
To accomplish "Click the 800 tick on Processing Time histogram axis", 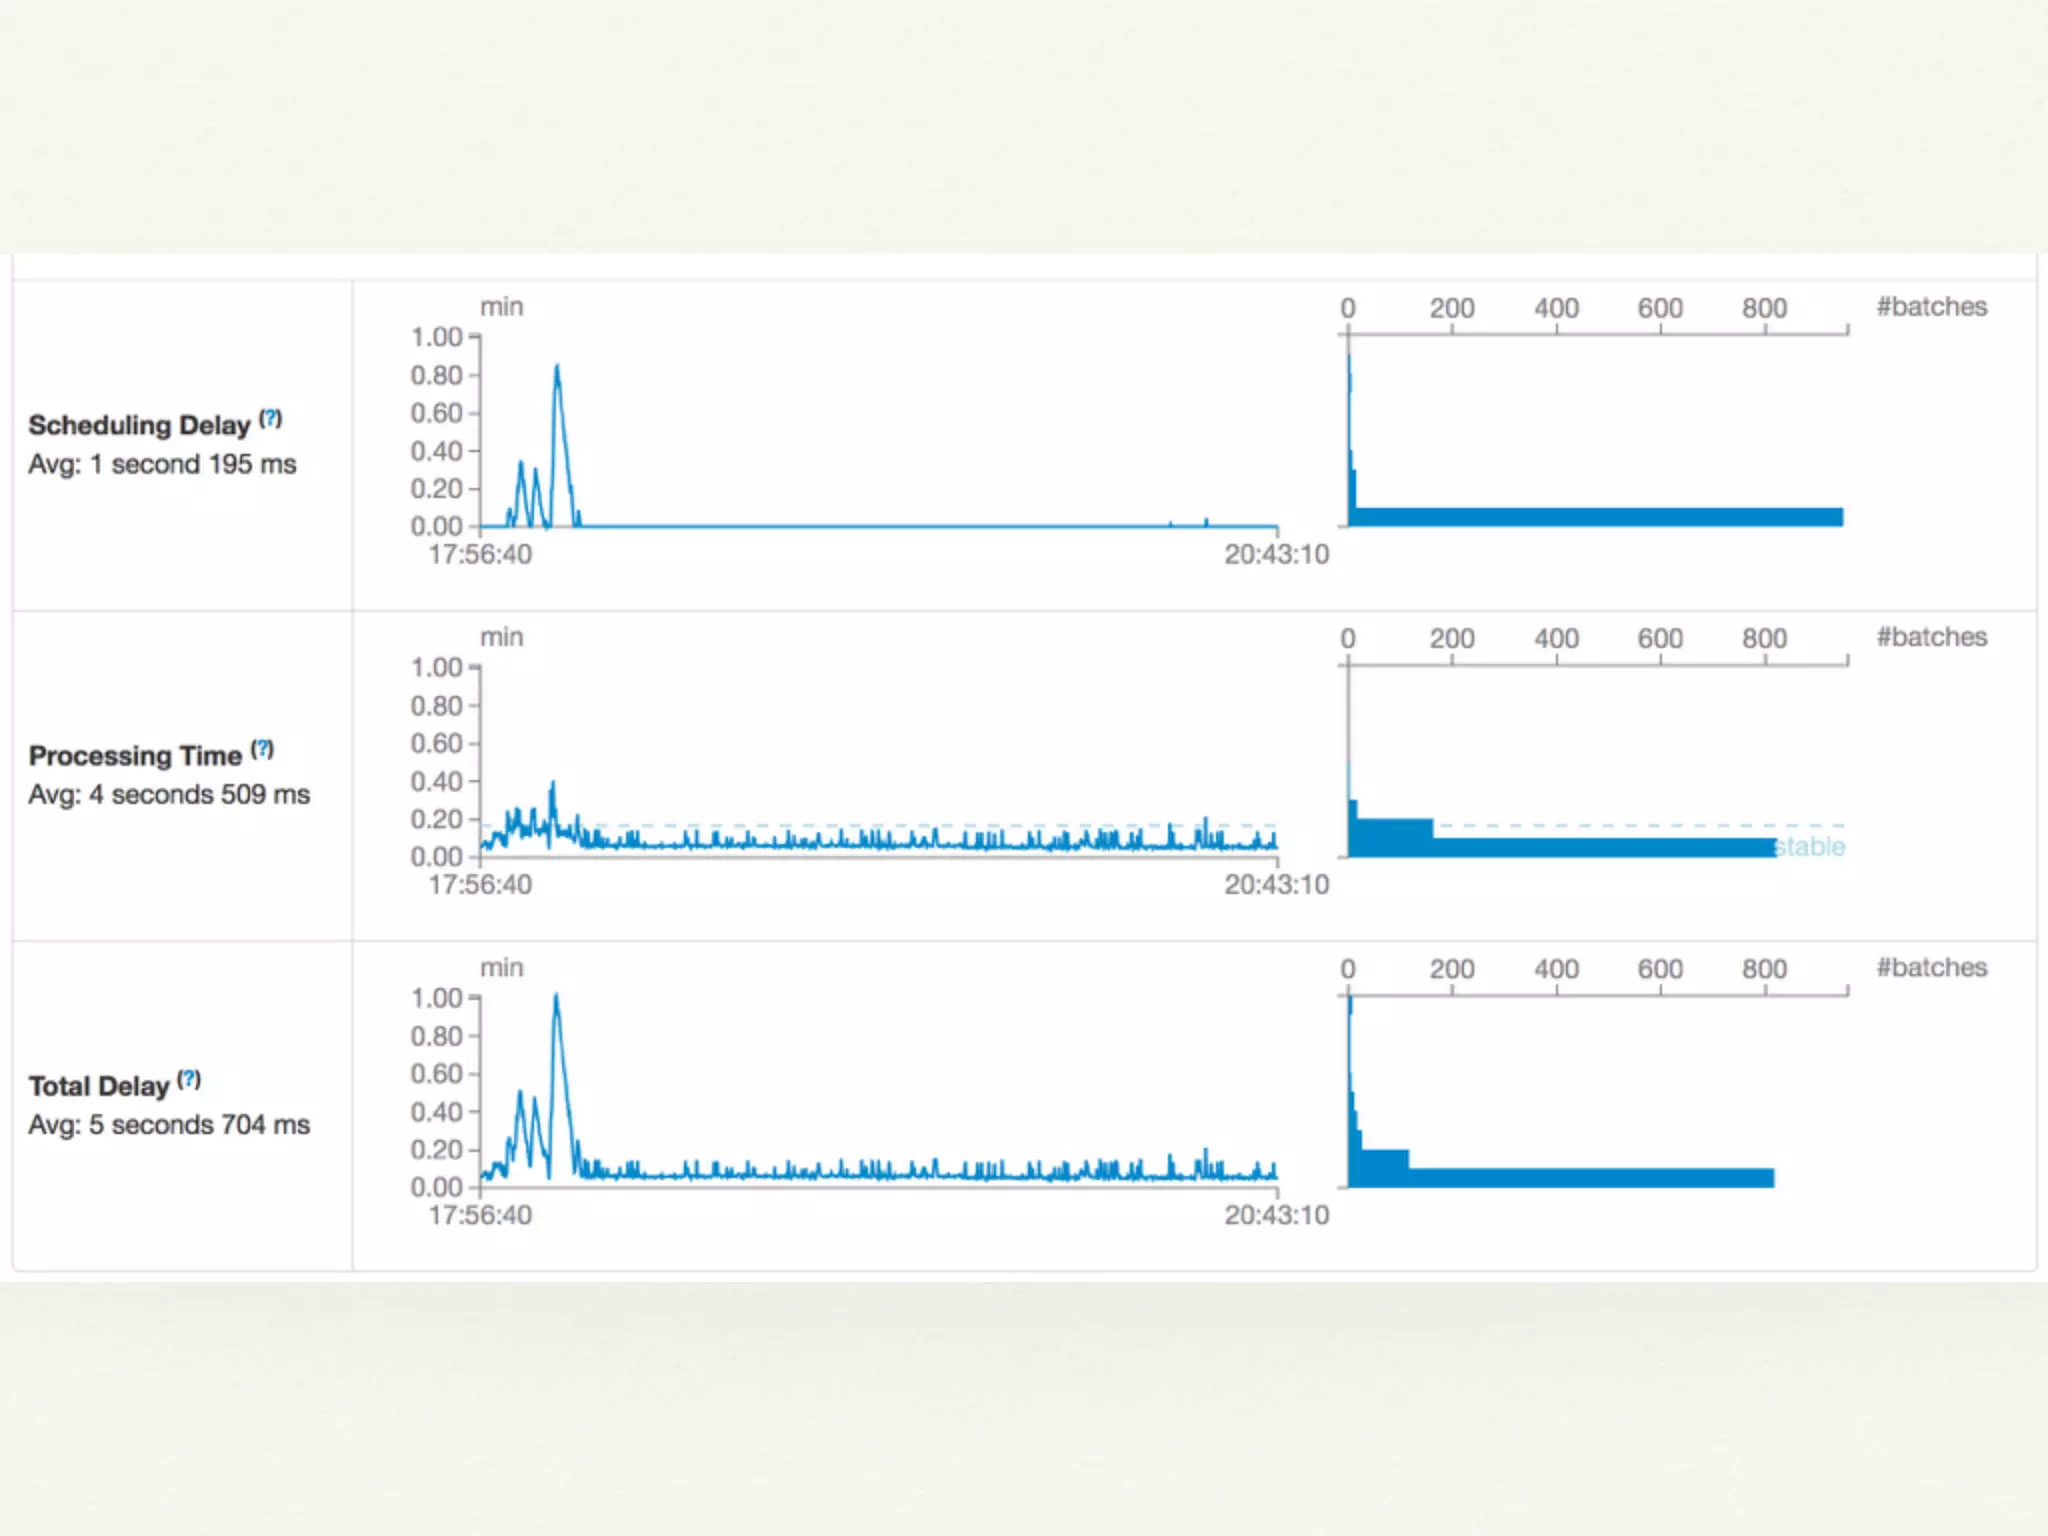I will pyautogui.click(x=1764, y=639).
